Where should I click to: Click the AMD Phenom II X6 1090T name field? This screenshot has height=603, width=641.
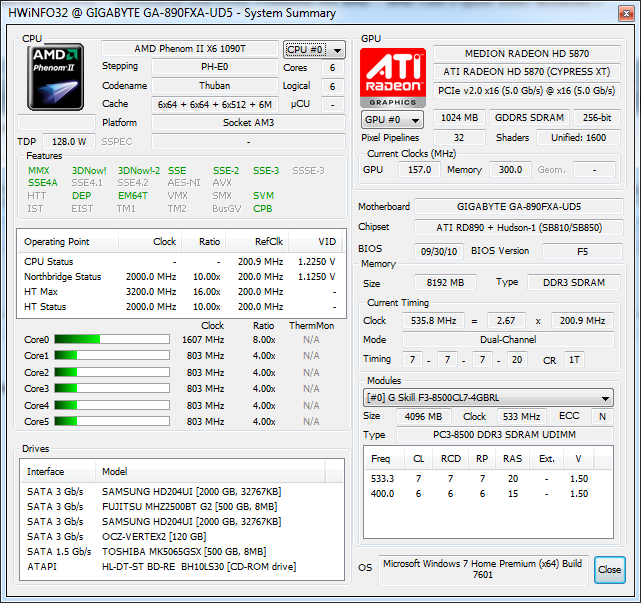pyautogui.click(x=190, y=49)
